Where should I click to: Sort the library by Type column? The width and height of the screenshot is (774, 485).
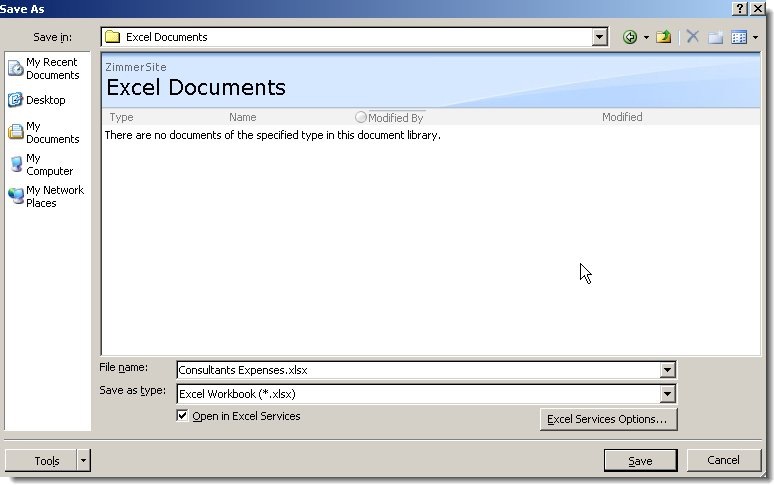[121, 117]
